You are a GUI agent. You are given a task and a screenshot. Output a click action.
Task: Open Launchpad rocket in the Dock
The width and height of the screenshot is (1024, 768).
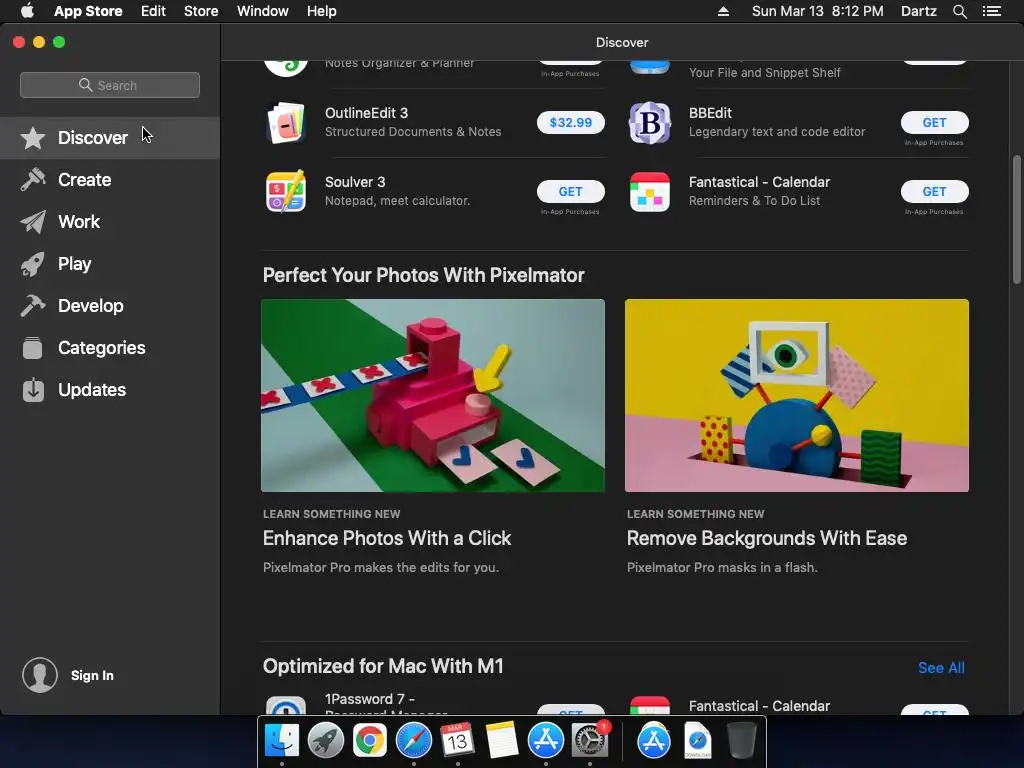click(x=326, y=741)
